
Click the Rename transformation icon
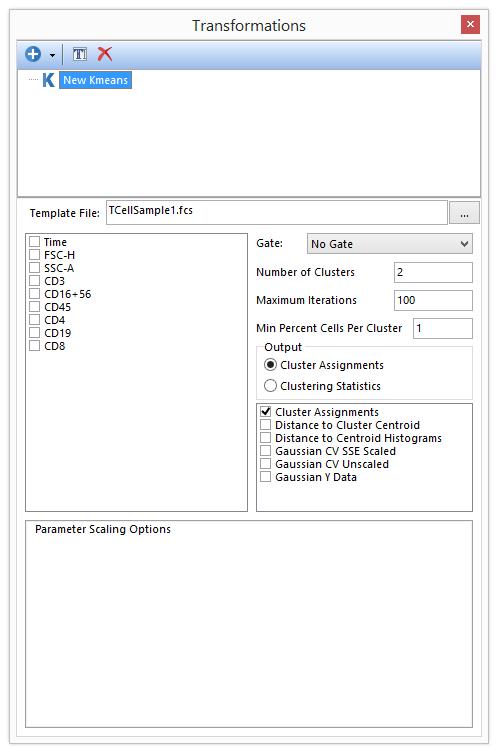tap(80, 54)
